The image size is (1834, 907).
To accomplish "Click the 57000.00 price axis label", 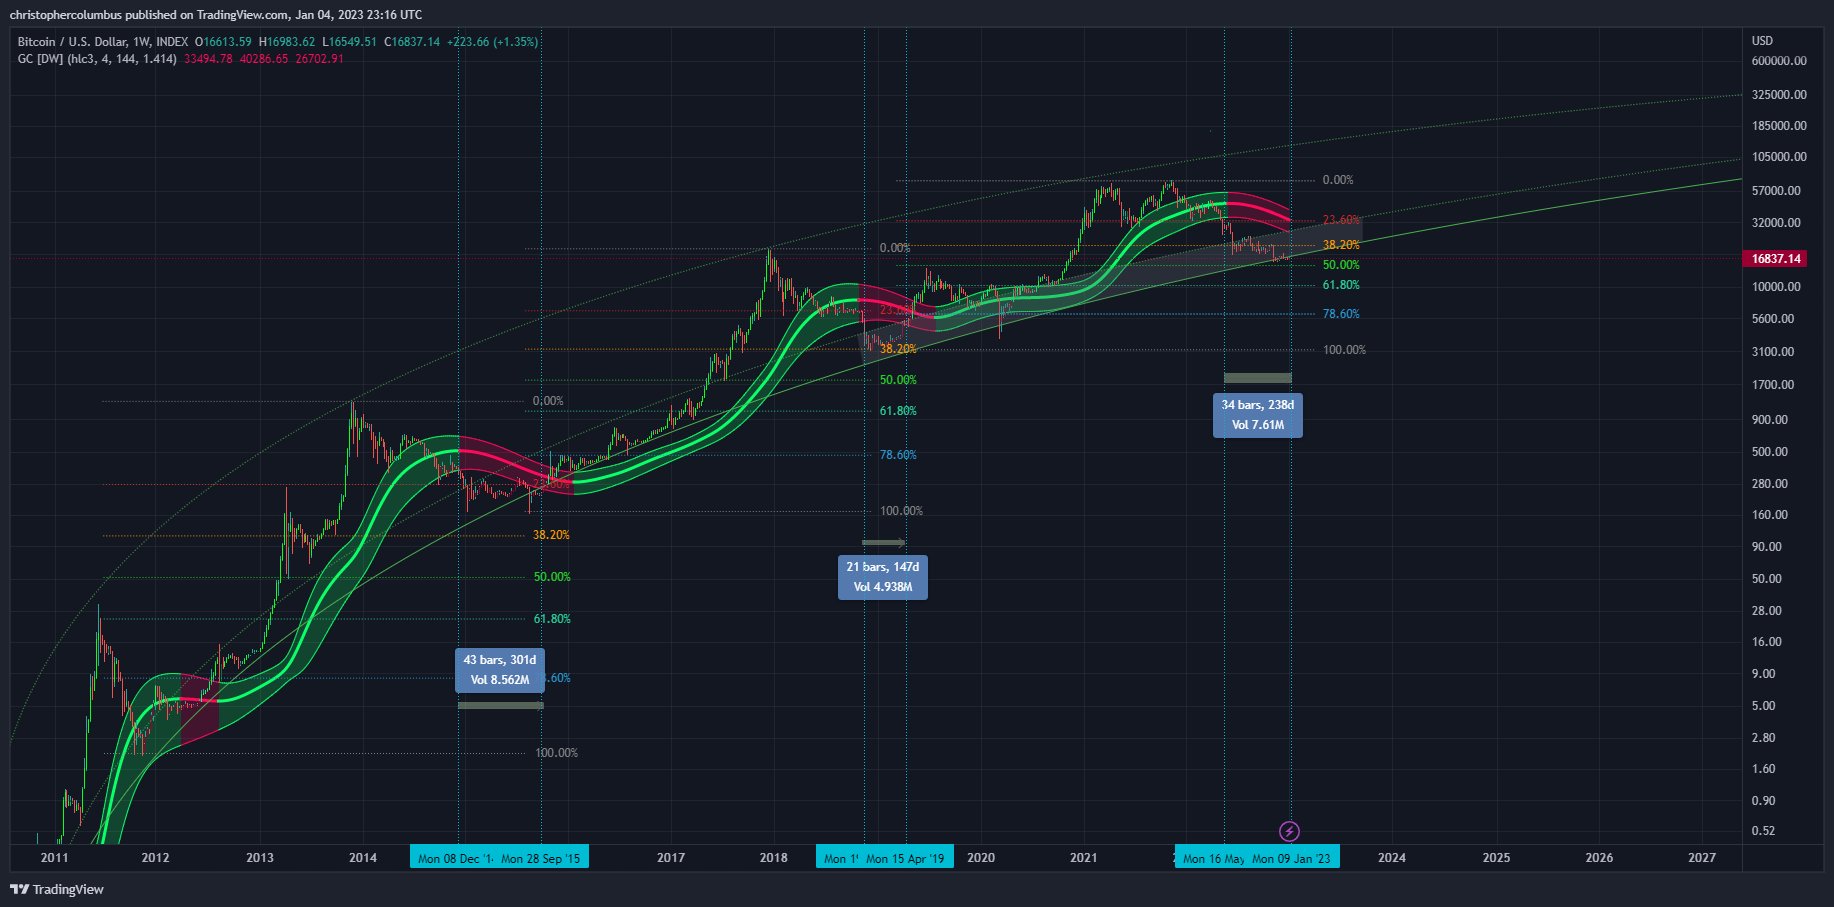I will [x=1776, y=191].
